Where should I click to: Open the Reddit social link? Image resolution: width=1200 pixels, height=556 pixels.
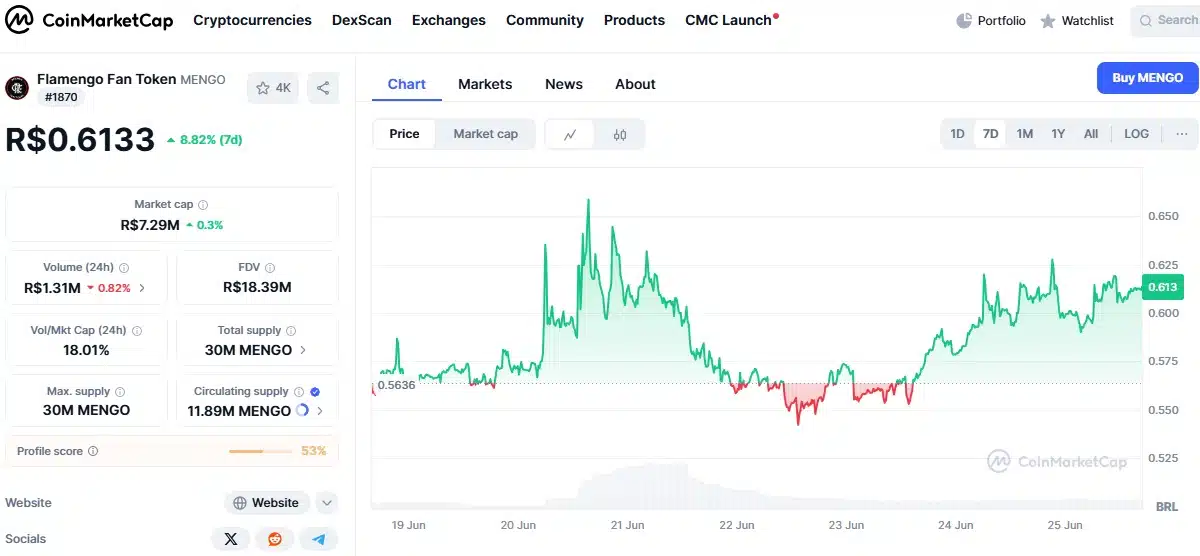click(275, 539)
